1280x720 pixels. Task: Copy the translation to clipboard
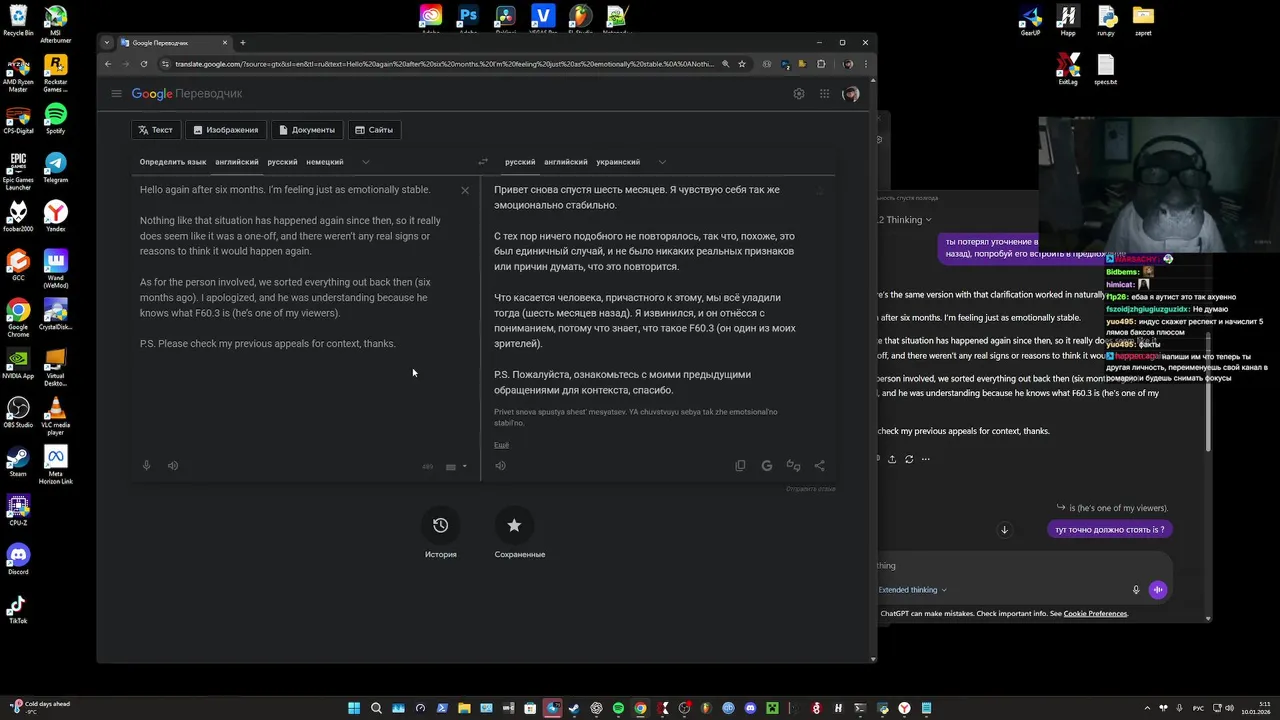tap(740, 465)
